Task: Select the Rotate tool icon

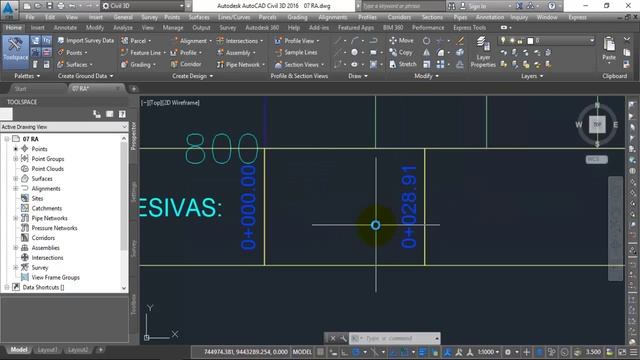Action: [x=426, y=41]
